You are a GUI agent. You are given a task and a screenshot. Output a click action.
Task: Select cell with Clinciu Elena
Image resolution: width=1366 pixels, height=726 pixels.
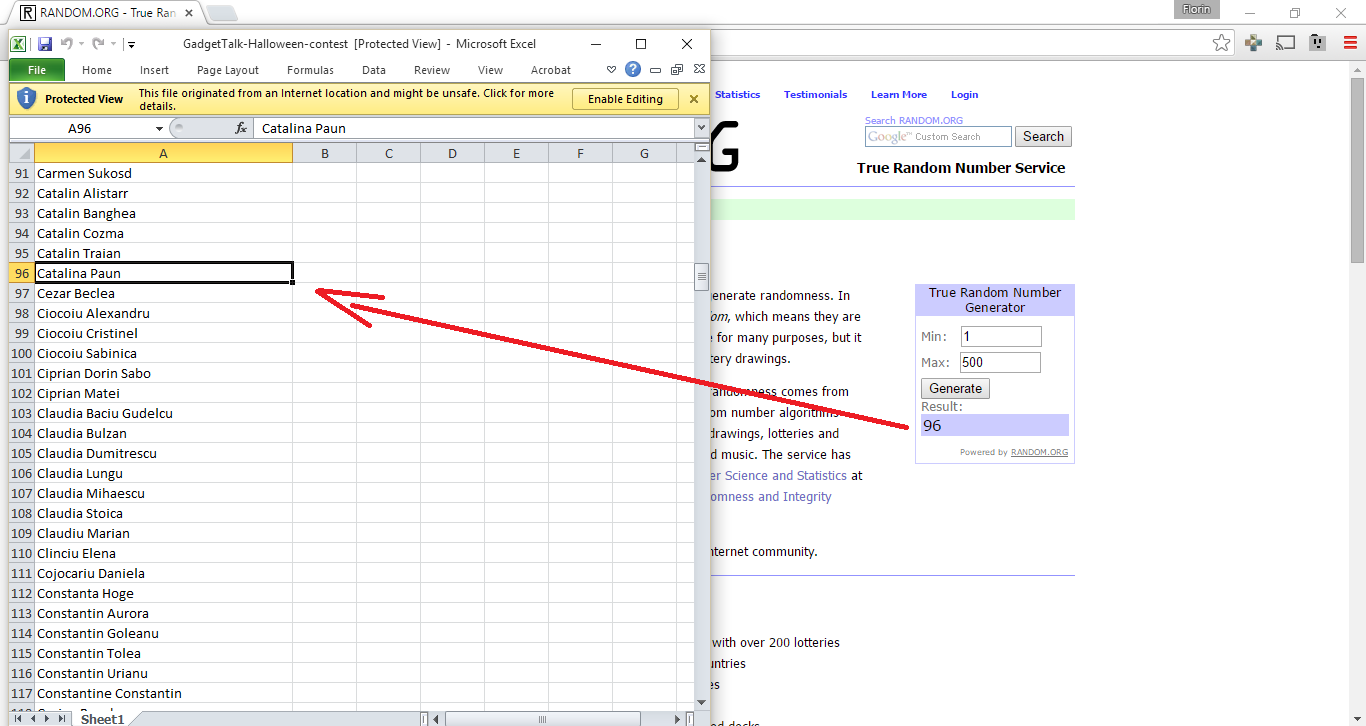click(163, 553)
